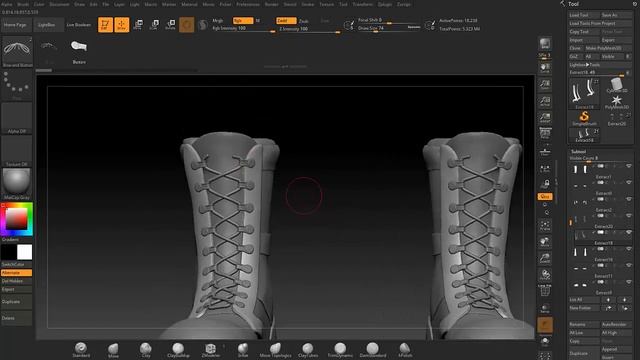Click the Zoom canvas icon on right shelf
The height and width of the screenshot is (360, 640).
pos(544,84)
